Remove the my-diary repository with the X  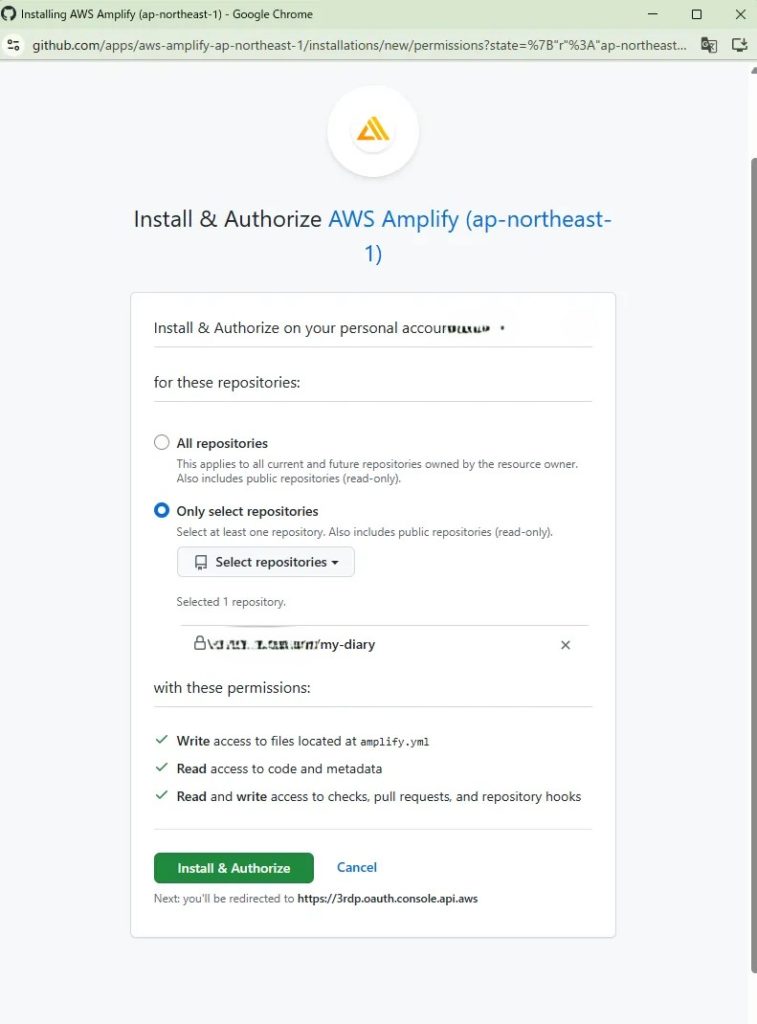565,645
